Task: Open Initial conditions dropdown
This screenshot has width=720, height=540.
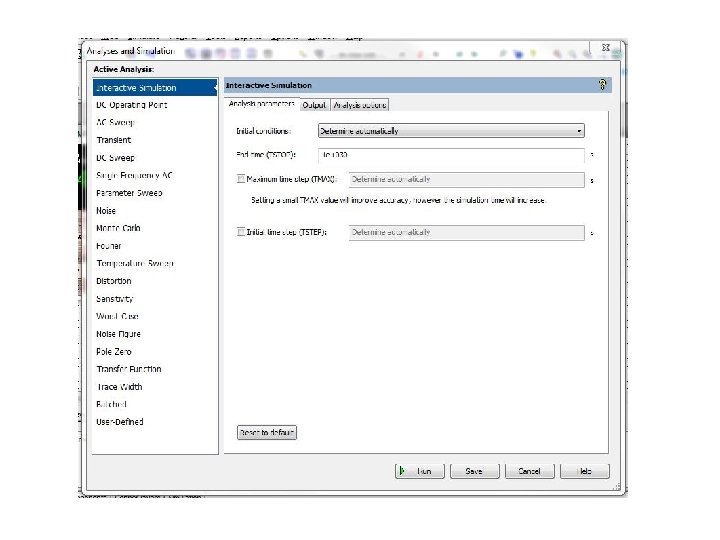Action: [451, 131]
